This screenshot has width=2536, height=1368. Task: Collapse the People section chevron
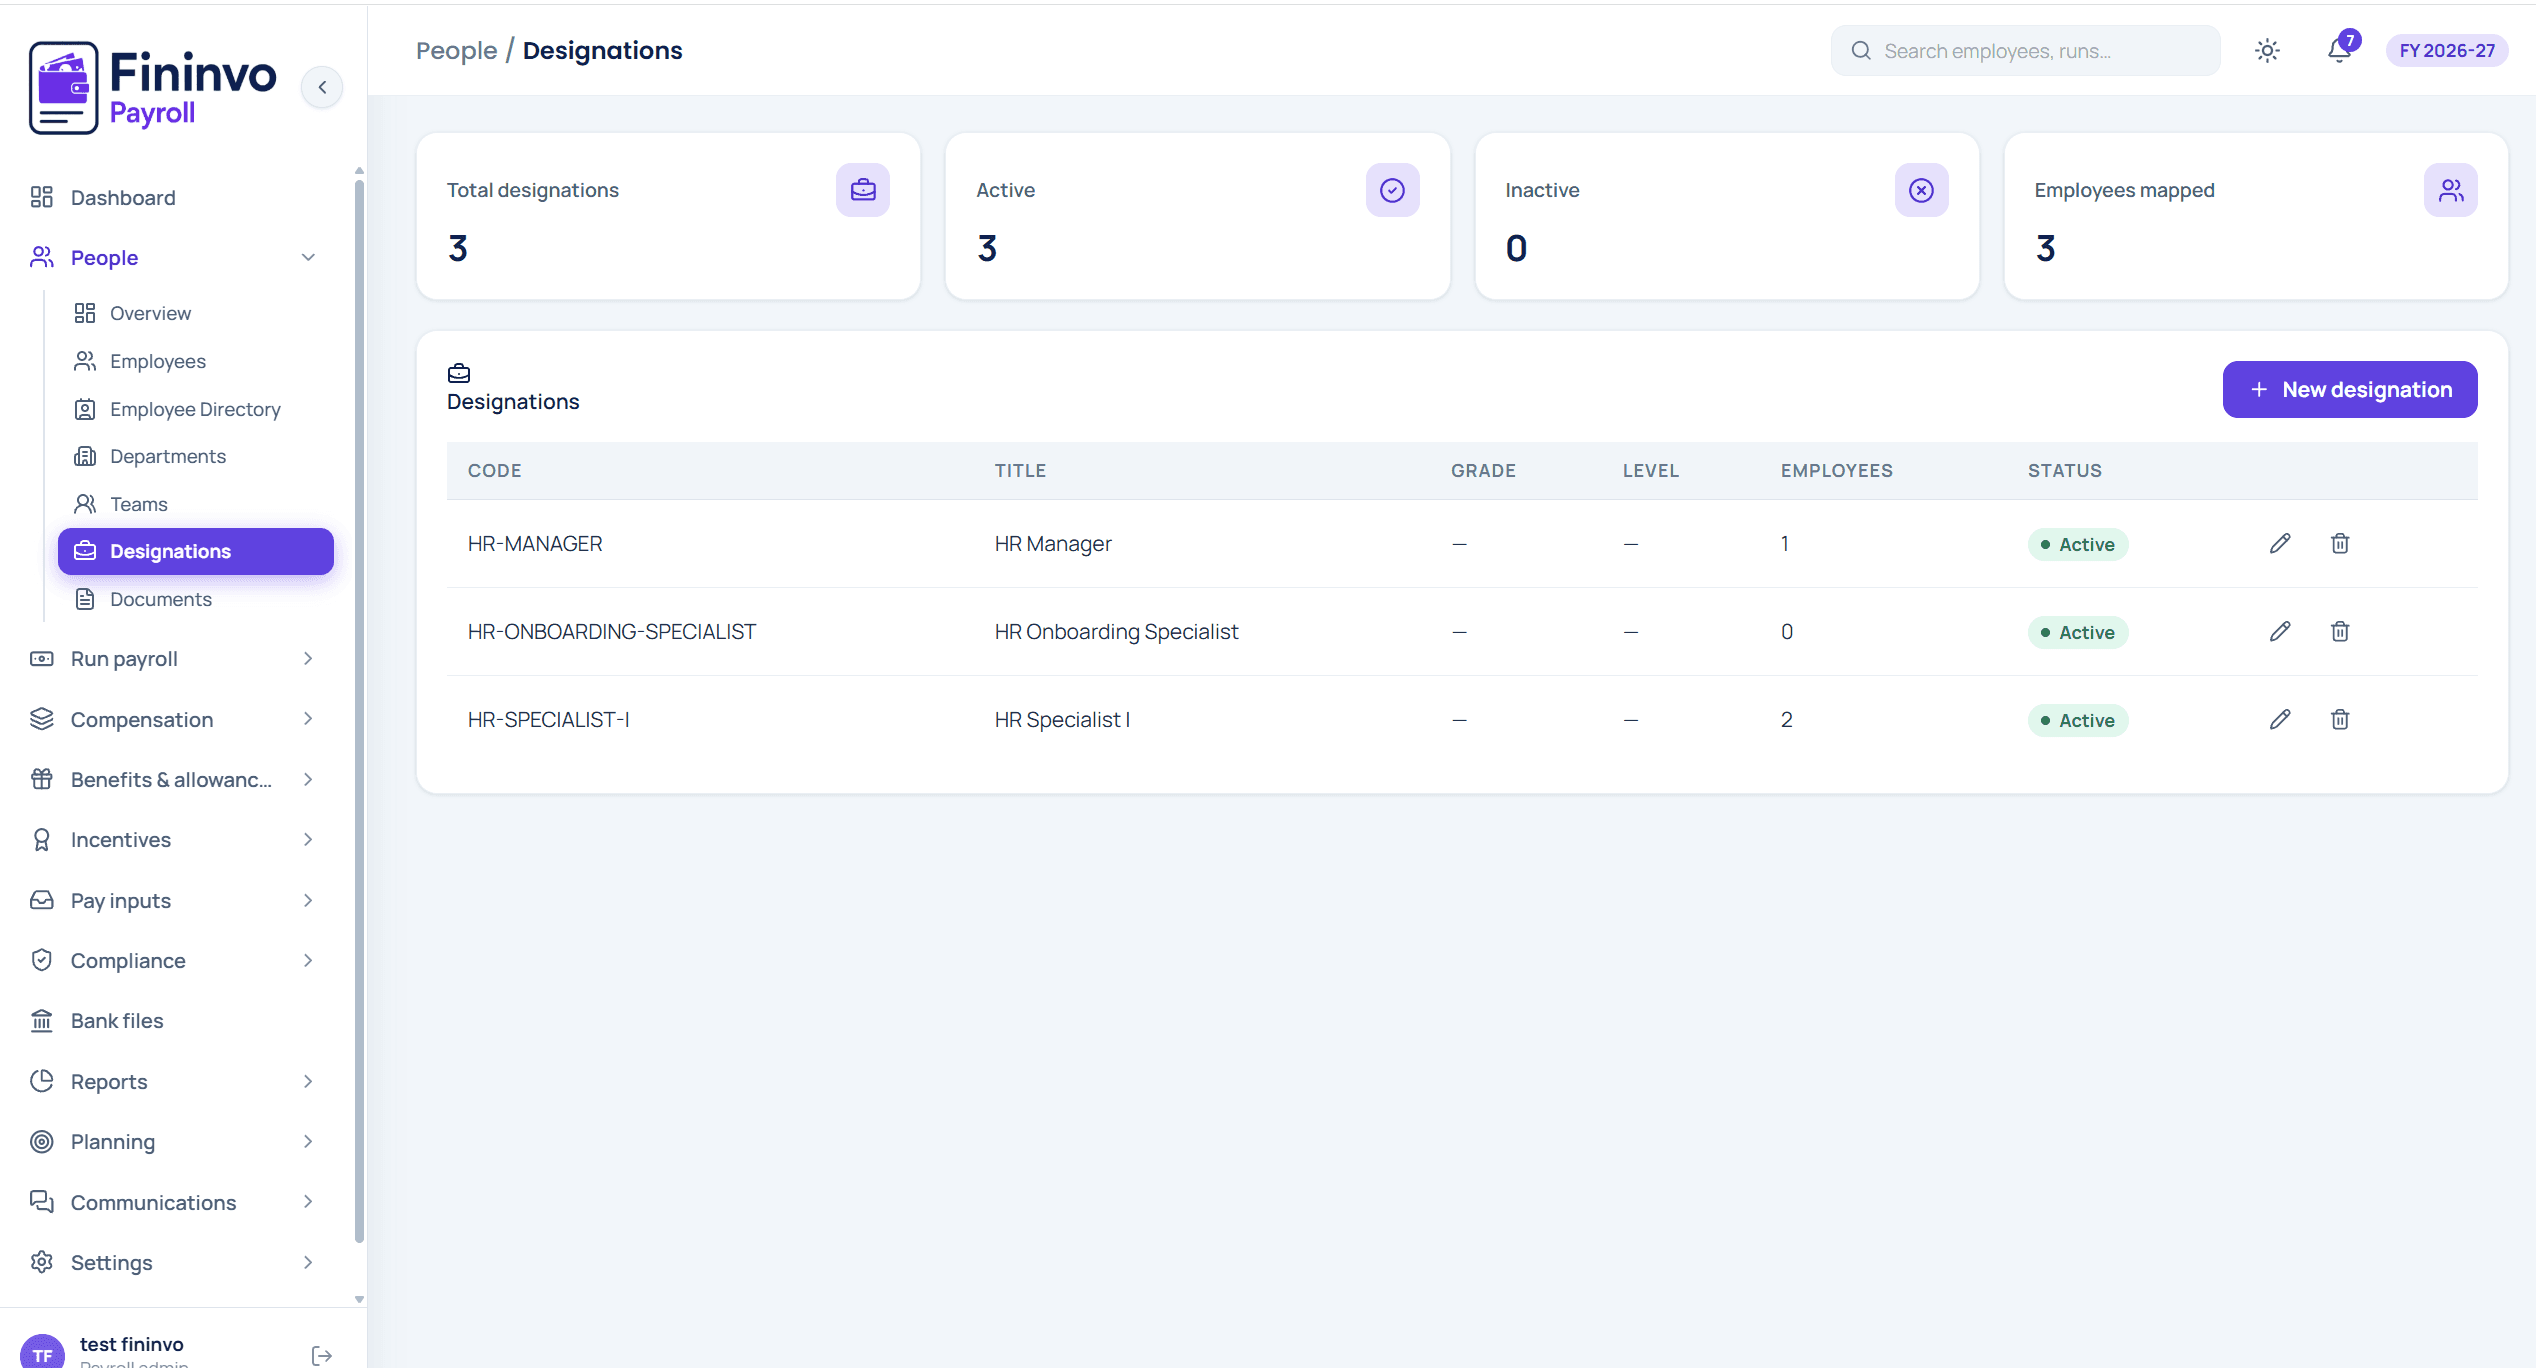[308, 258]
